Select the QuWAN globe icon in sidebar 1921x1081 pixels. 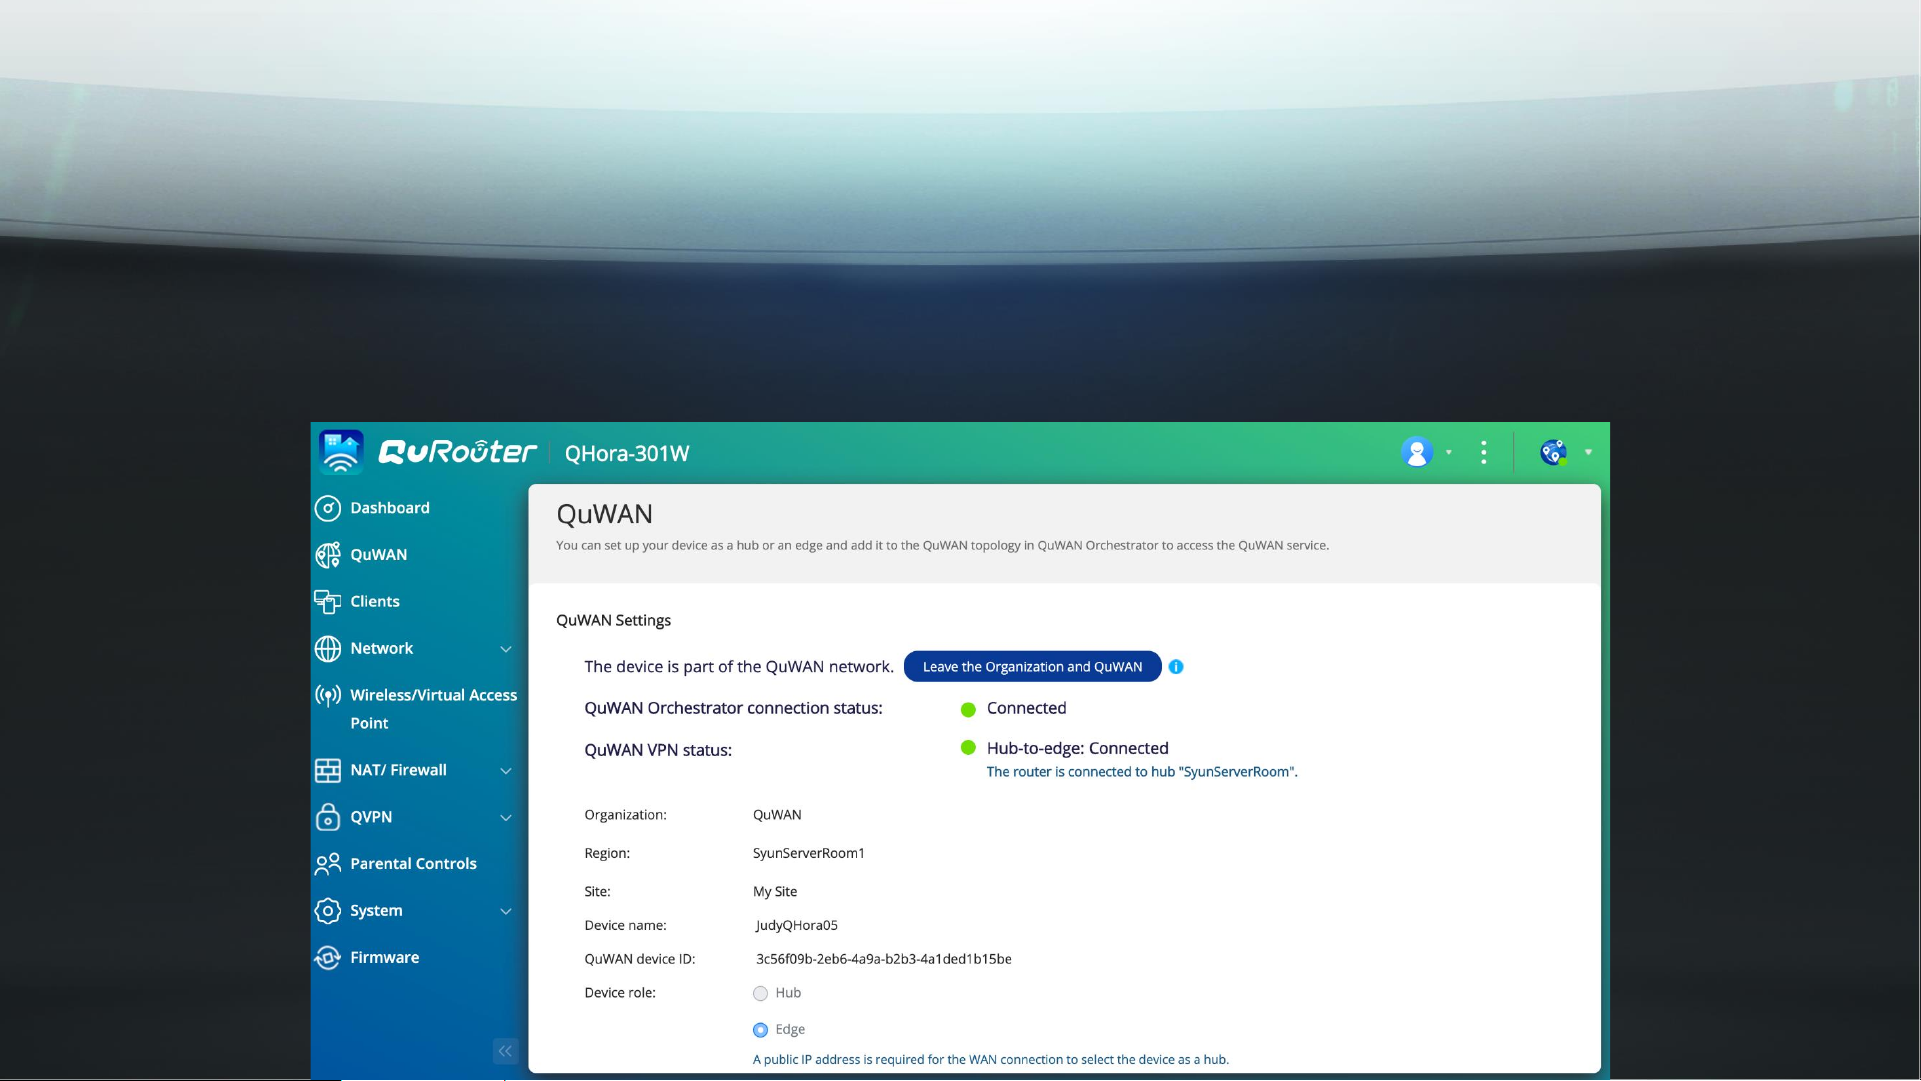click(x=328, y=555)
